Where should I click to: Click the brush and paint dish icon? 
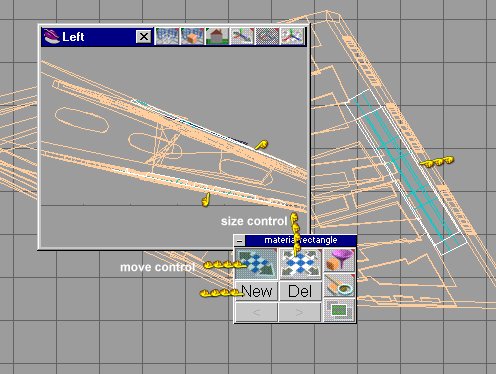tap(339, 285)
